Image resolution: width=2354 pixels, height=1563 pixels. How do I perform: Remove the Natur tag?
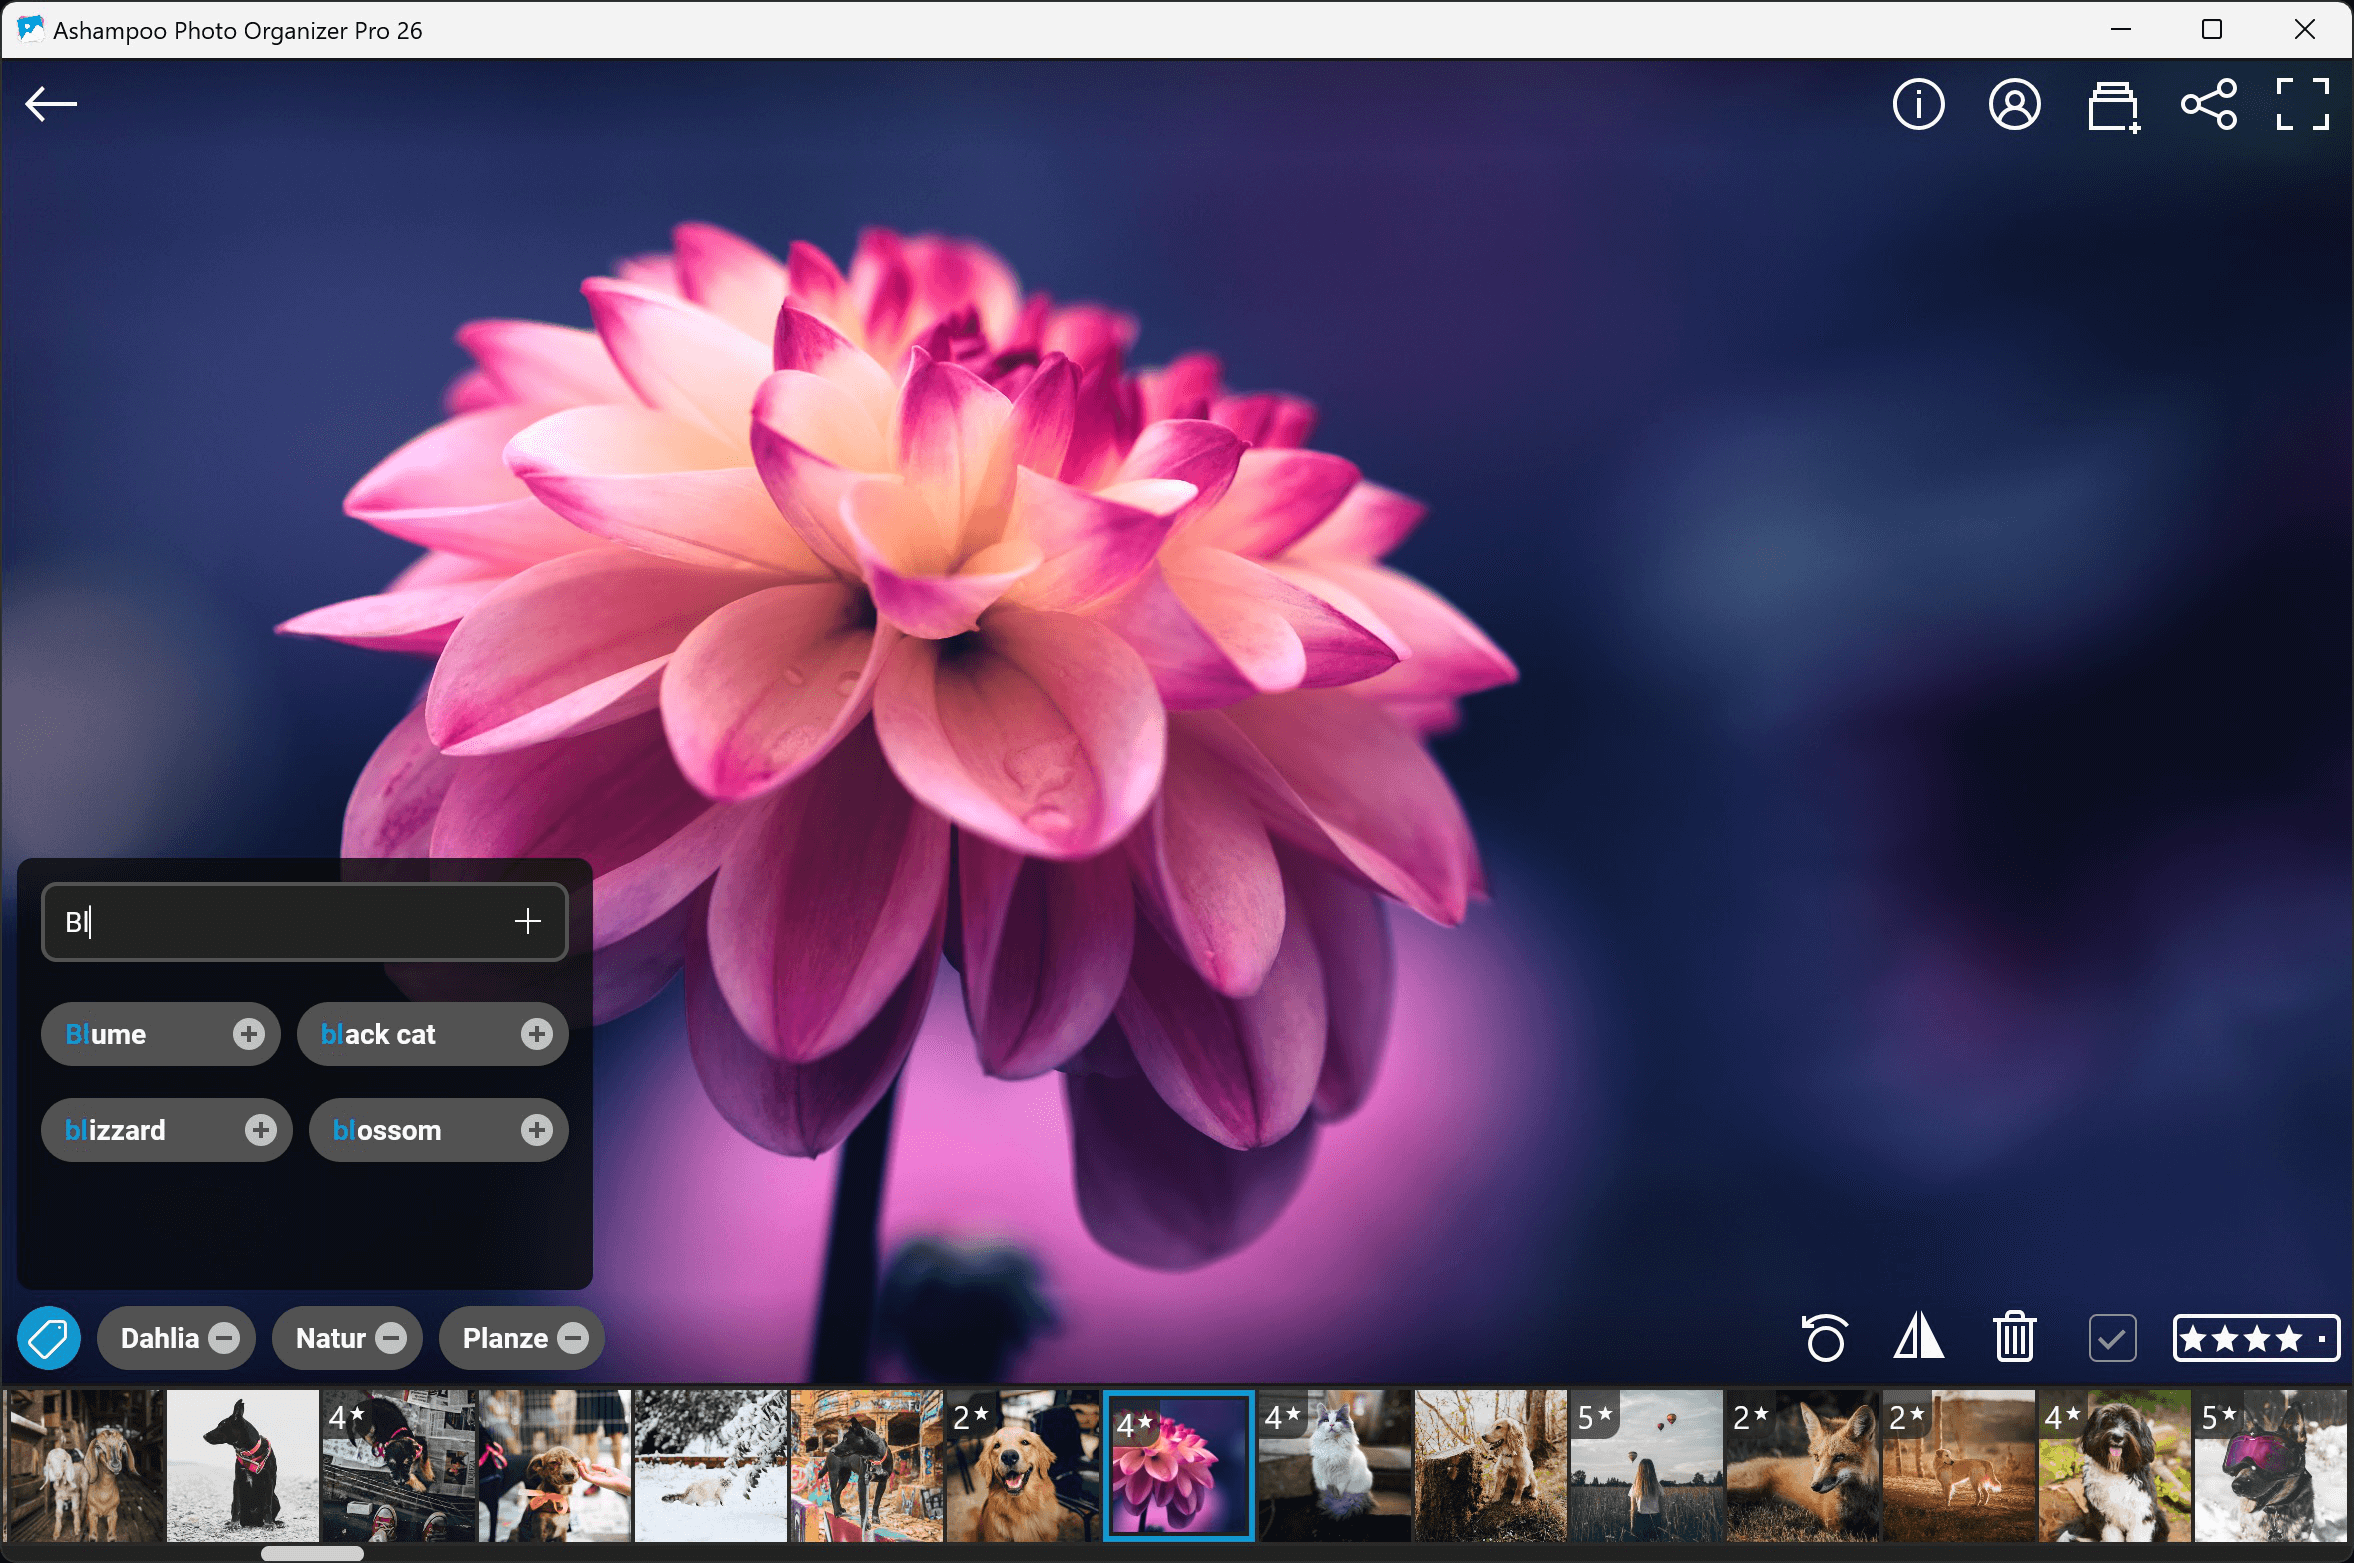[392, 1337]
